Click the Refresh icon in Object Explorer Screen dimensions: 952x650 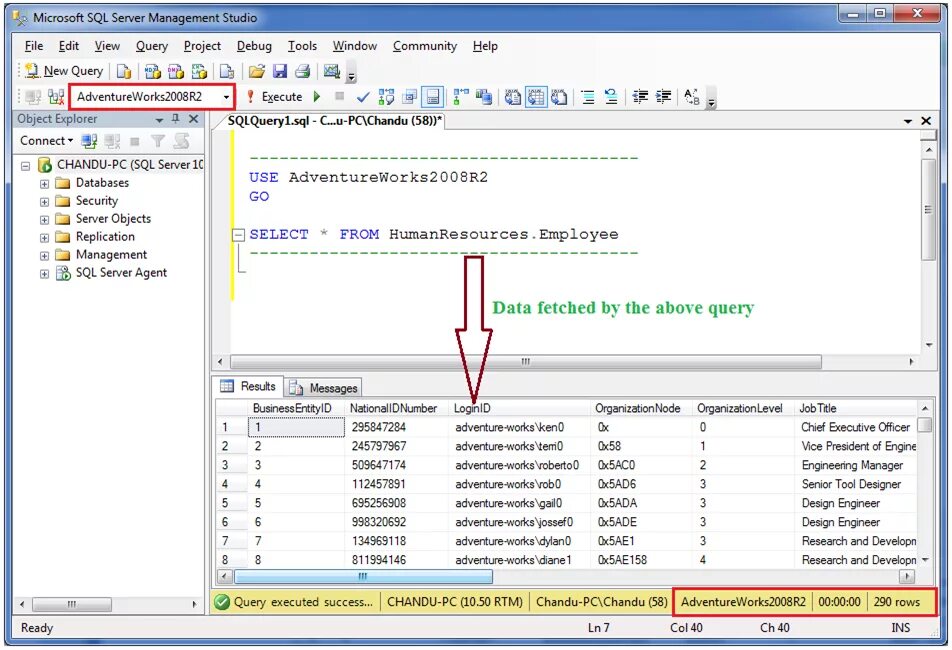point(181,141)
